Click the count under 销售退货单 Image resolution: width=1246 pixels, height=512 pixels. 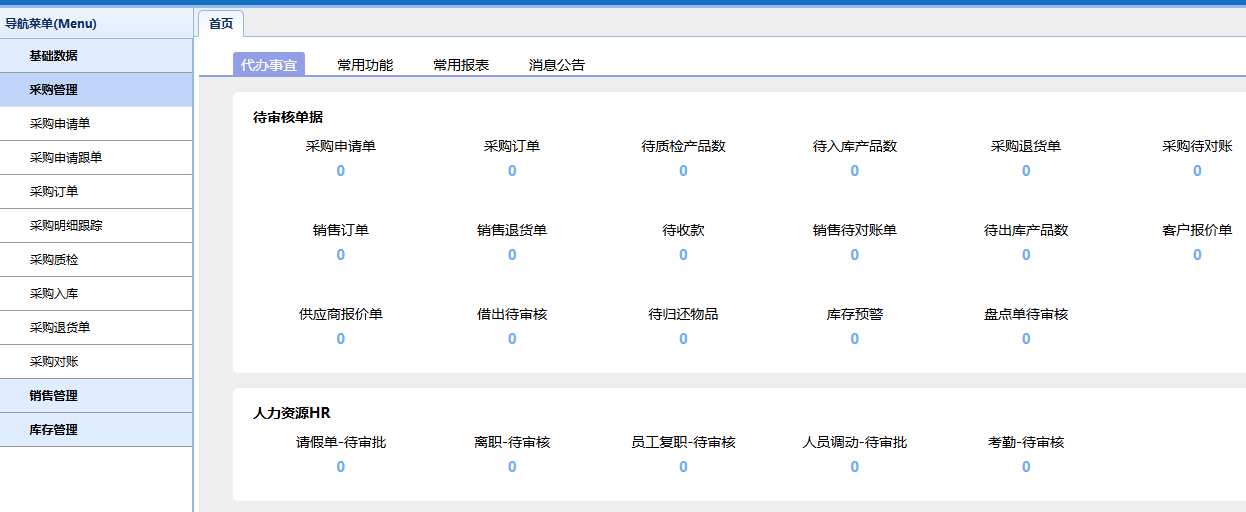(512, 255)
